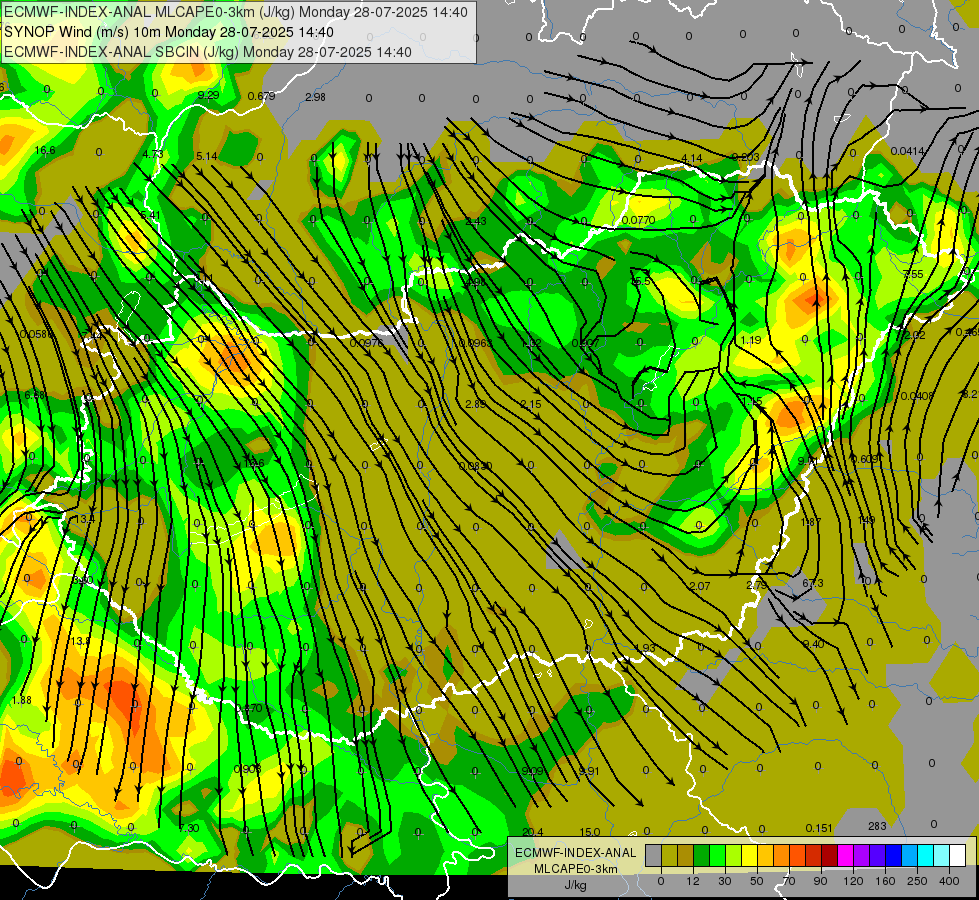Click the map value 13.4

pyautogui.click(x=84, y=518)
